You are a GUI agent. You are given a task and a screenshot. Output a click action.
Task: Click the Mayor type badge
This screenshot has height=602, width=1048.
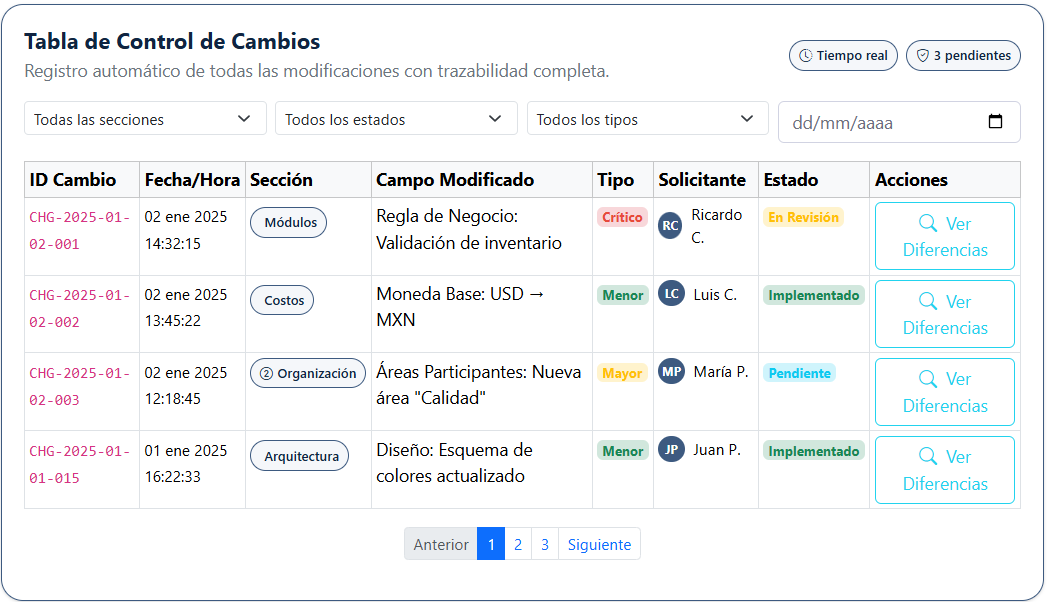click(622, 373)
